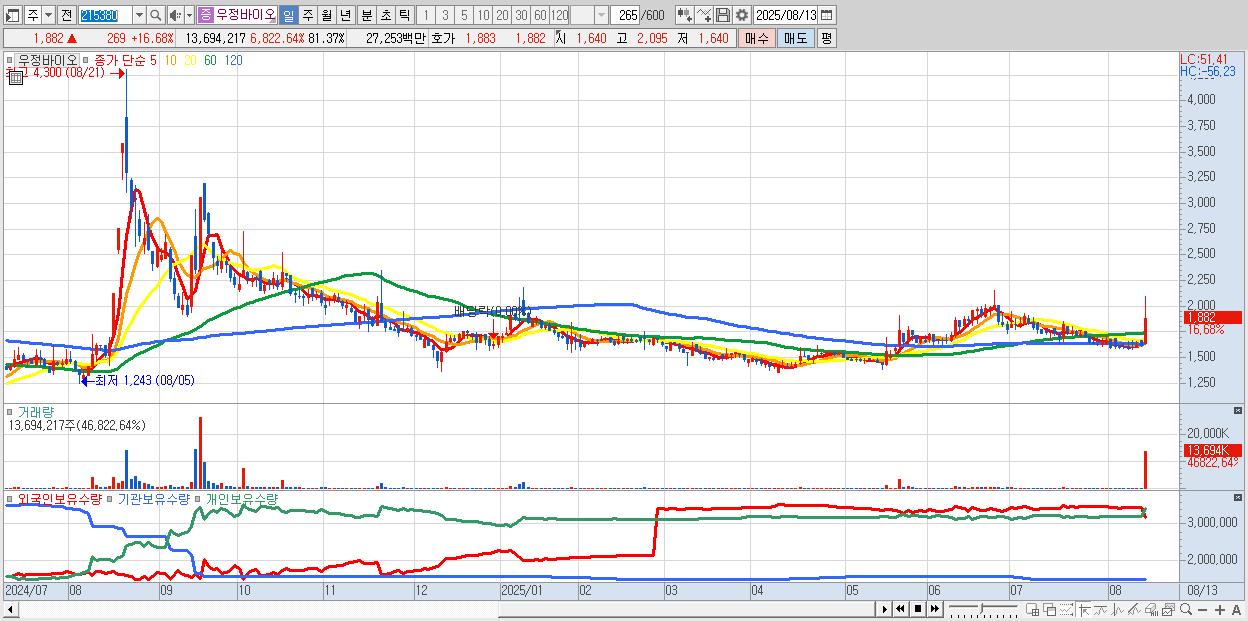Click the 평 button
This screenshot has height=621, width=1248.
pos(826,38)
